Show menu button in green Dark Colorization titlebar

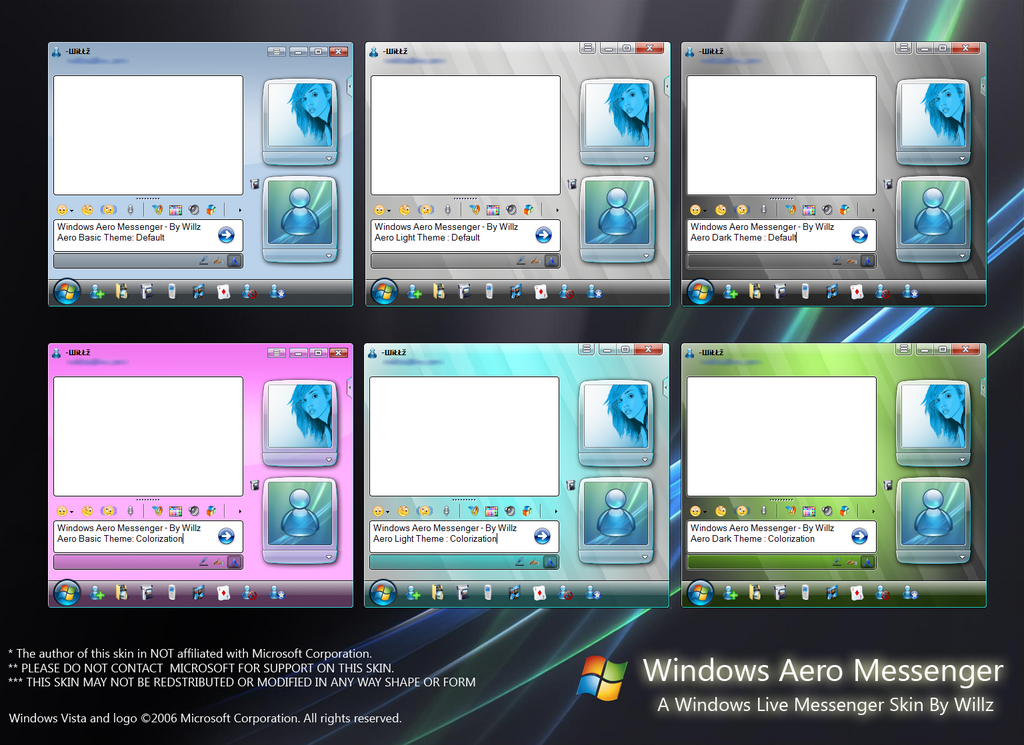point(904,349)
